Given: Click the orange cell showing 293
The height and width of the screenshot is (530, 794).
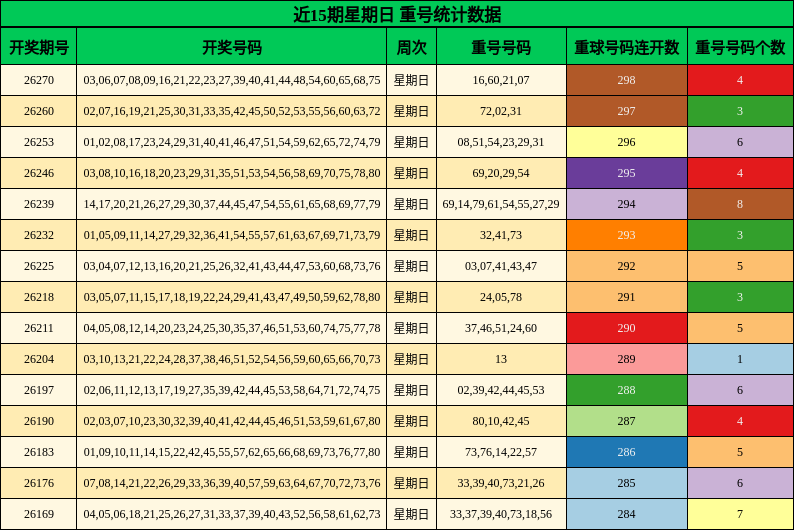Looking at the screenshot, I should click(x=626, y=235).
